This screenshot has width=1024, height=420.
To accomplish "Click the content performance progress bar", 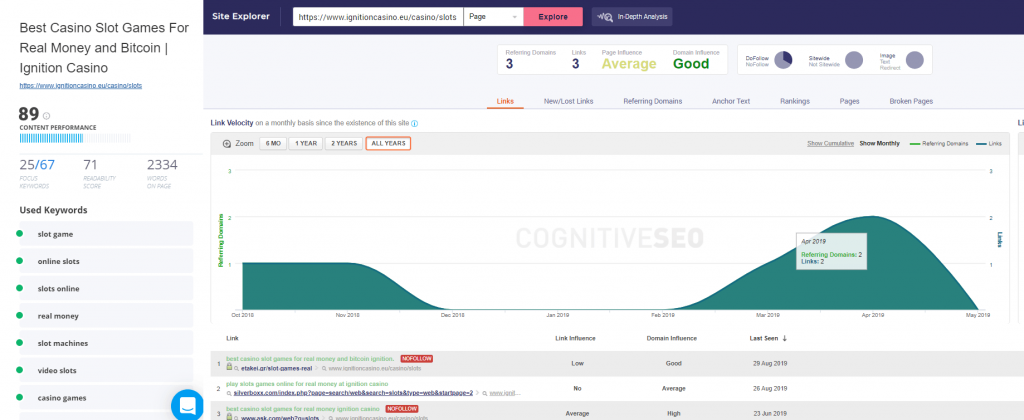I will pyautogui.click(x=75, y=138).
